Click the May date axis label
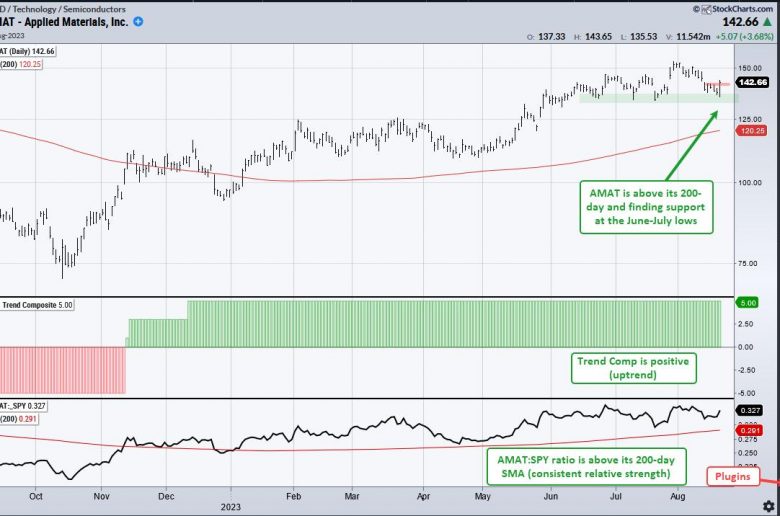This screenshot has height=516, width=780. [x=483, y=497]
